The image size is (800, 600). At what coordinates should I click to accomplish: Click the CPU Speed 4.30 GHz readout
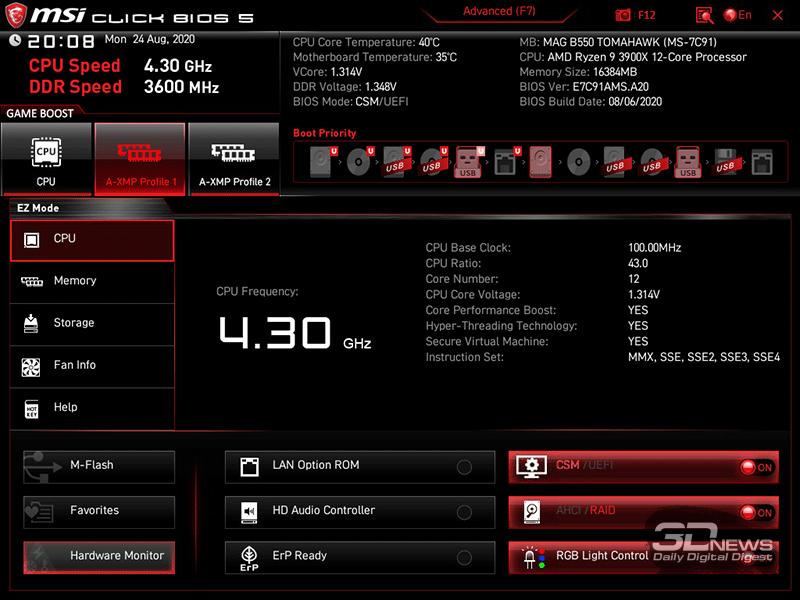(x=120, y=66)
